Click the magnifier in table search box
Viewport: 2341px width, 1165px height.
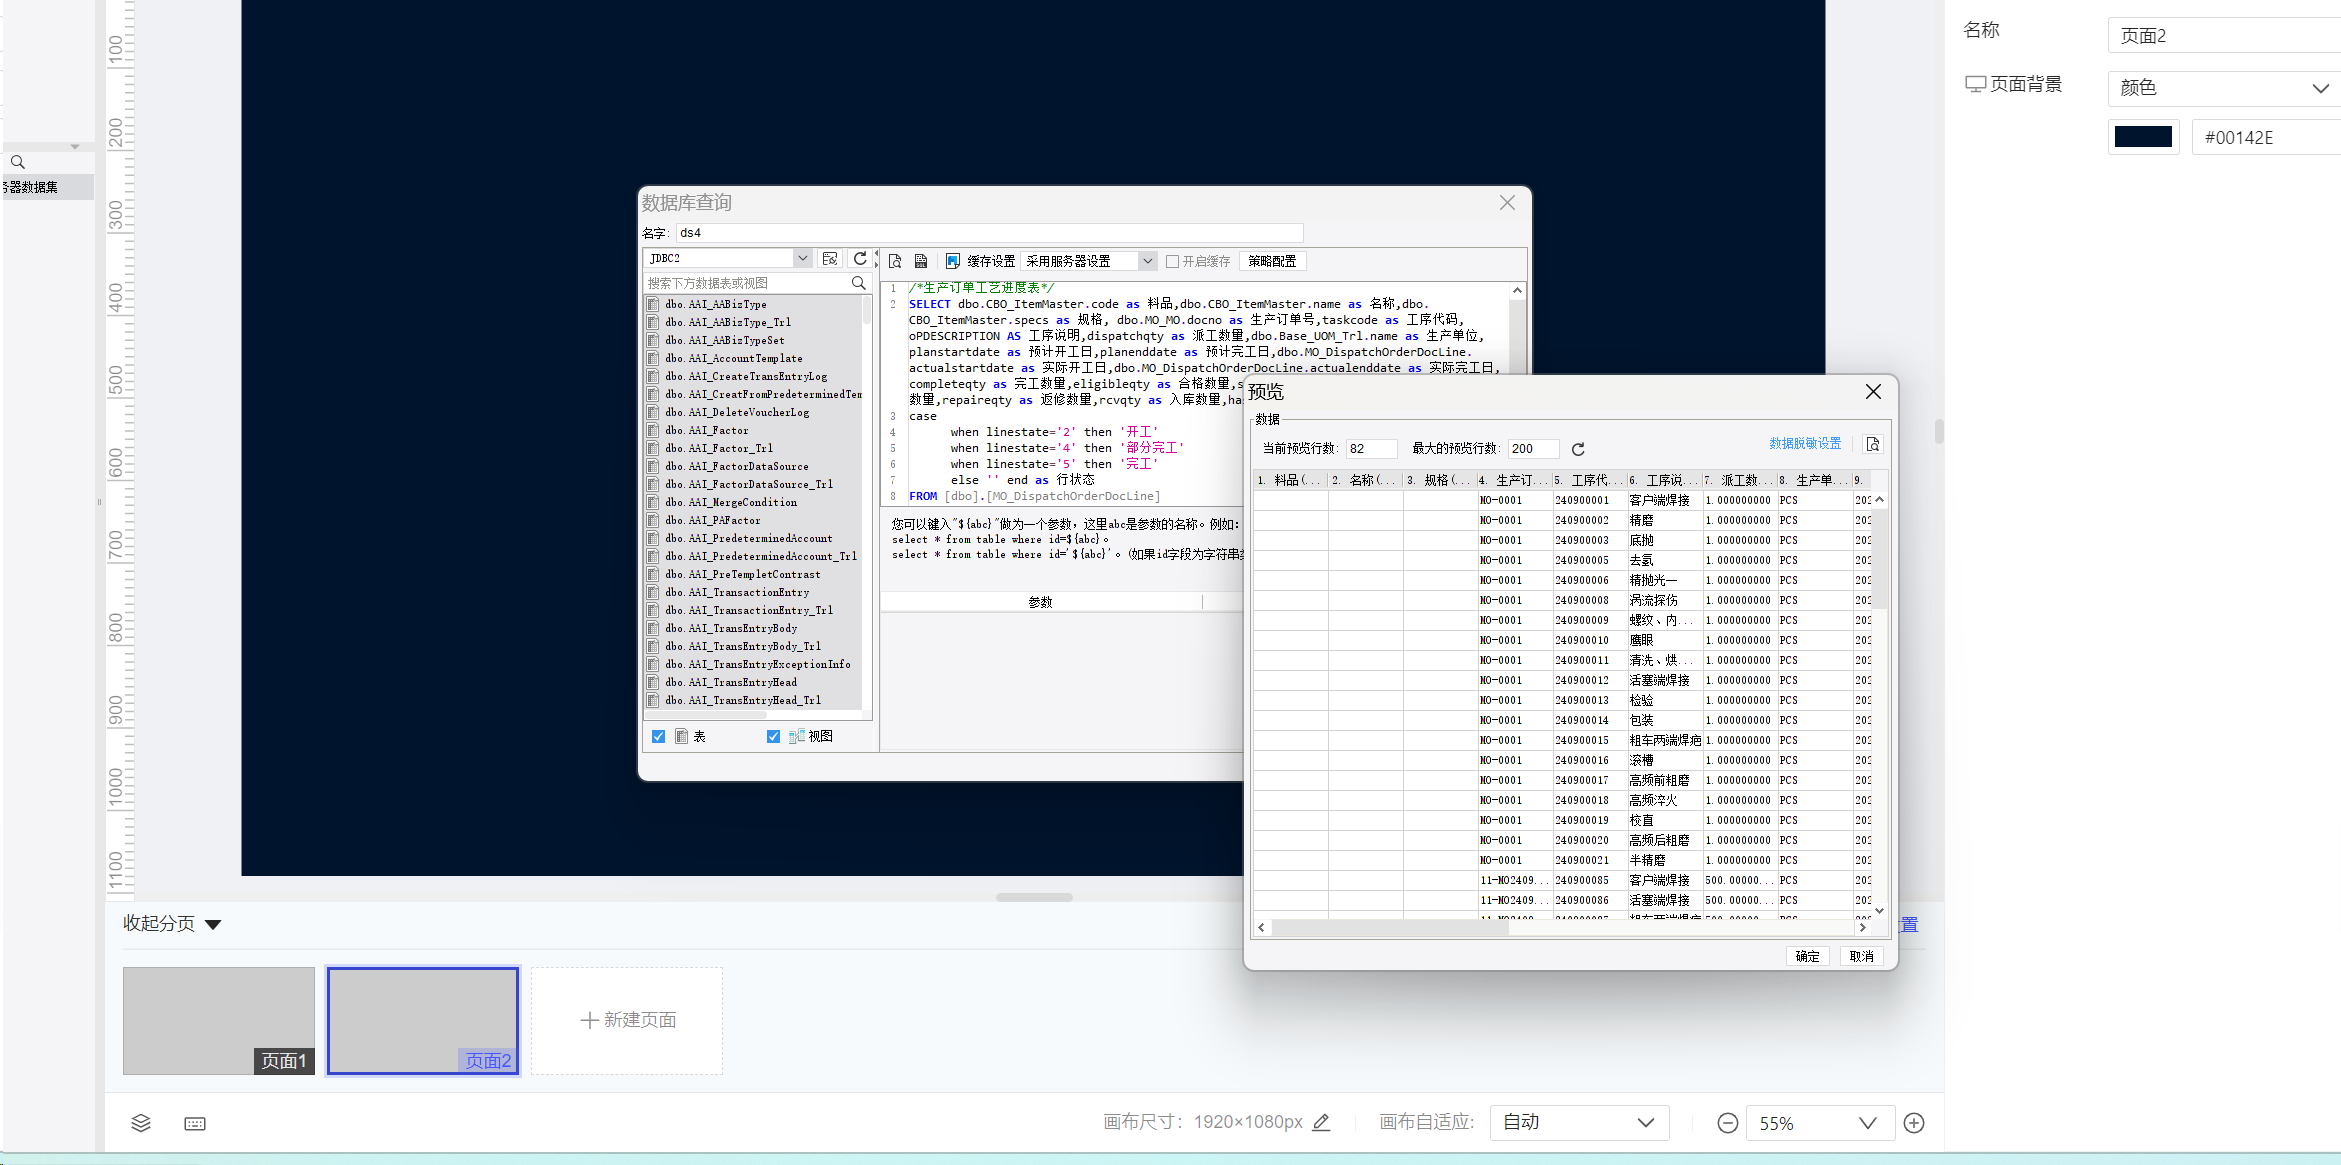click(858, 283)
